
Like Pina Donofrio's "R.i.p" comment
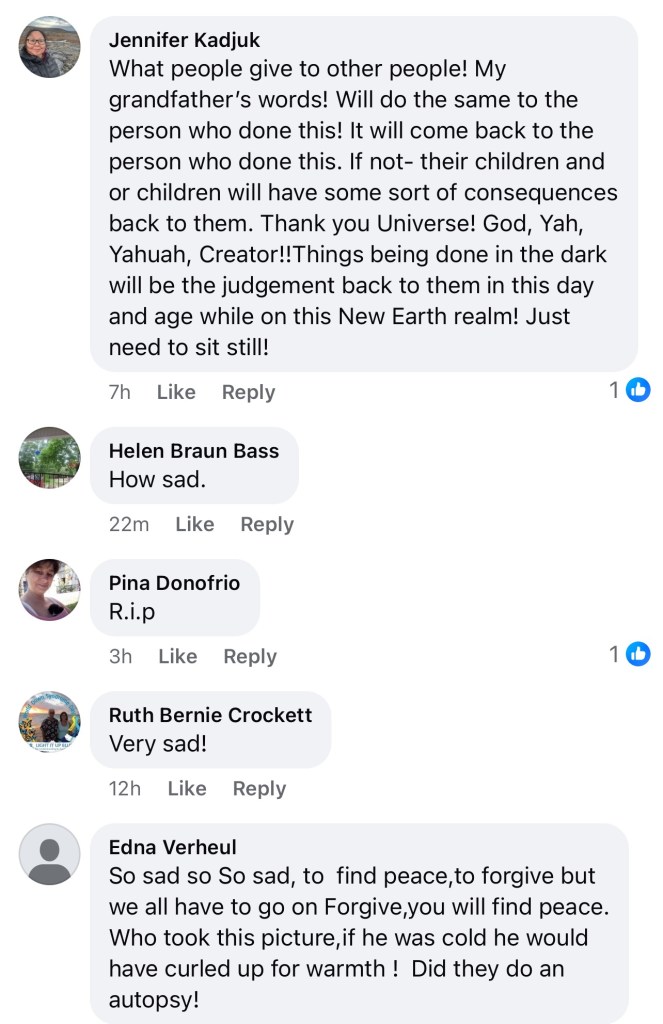tap(177, 656)
